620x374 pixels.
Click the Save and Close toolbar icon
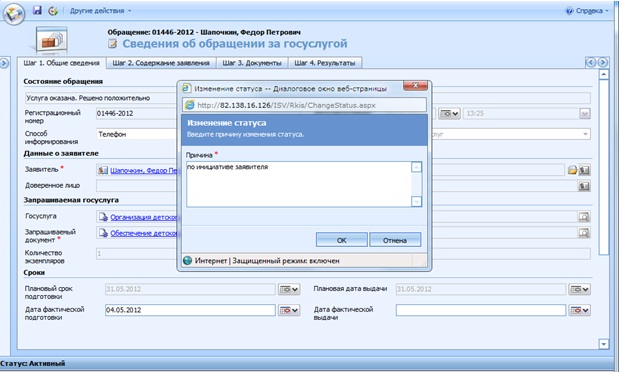53,11
